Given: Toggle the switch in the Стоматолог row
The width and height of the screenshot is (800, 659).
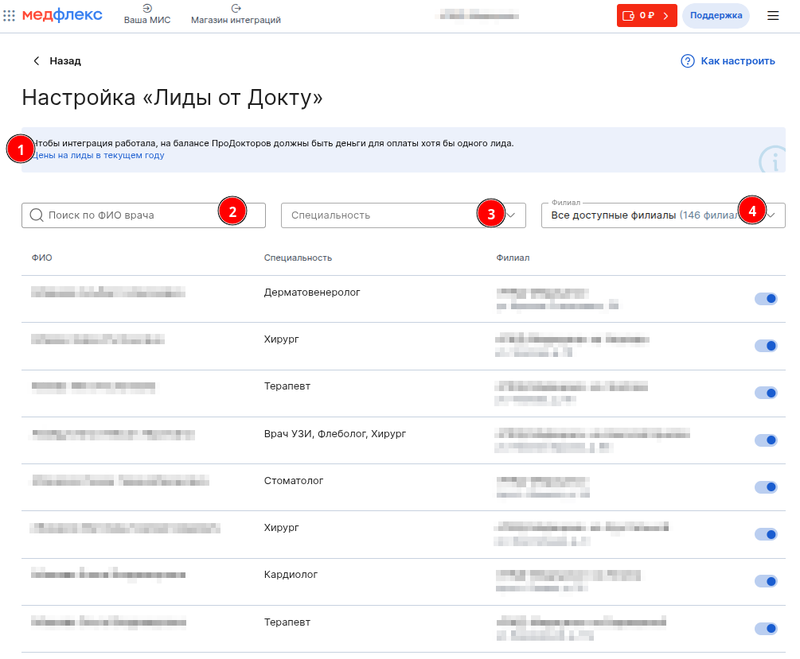Looking at the screenshot, I should coord(766,486).
